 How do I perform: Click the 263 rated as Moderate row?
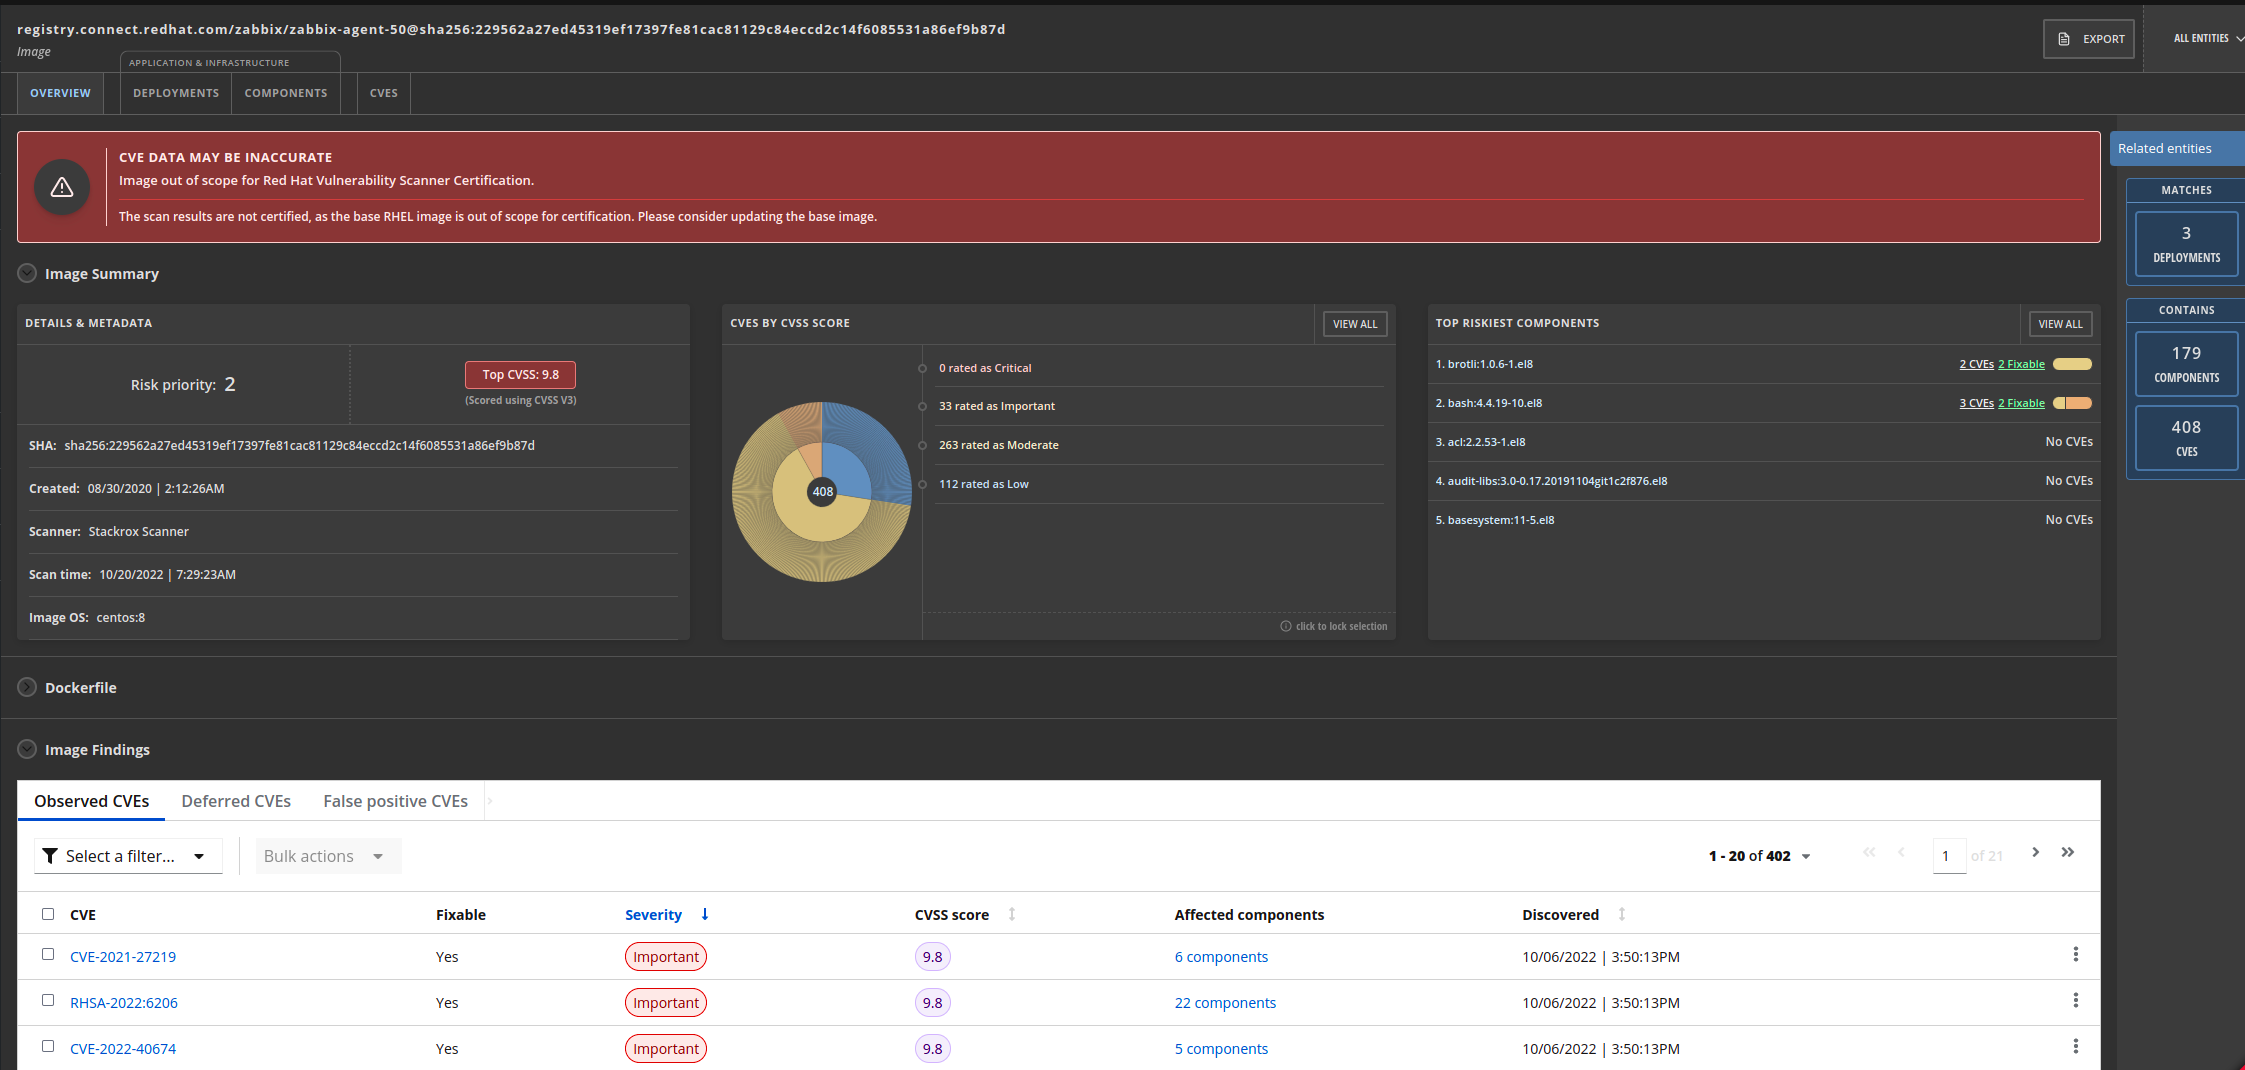(1160, 445)
